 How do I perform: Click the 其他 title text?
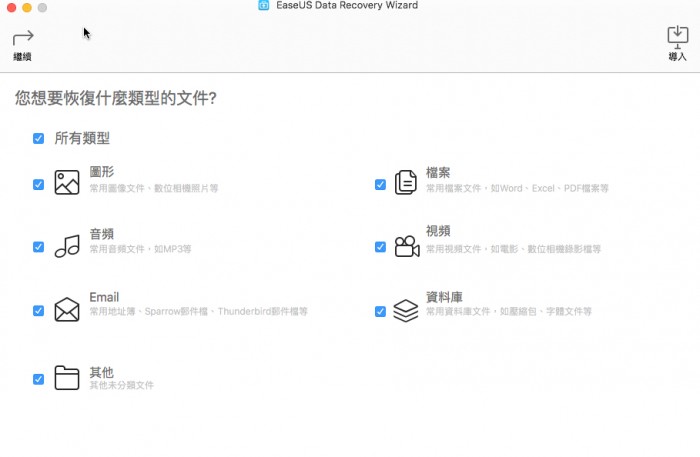click(x=102, y=372)
